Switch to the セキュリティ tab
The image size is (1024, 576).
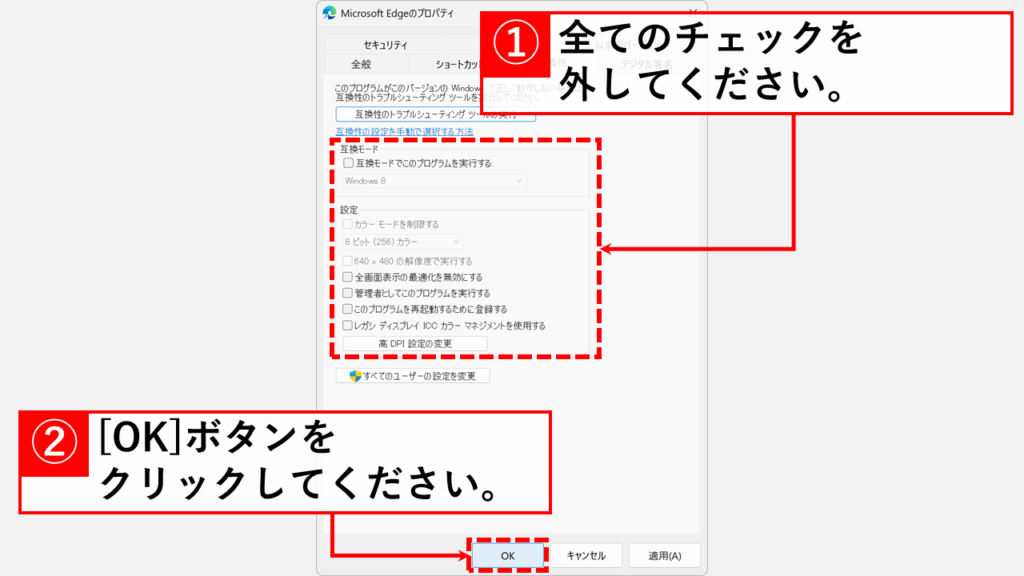click(x=385, y=45)
